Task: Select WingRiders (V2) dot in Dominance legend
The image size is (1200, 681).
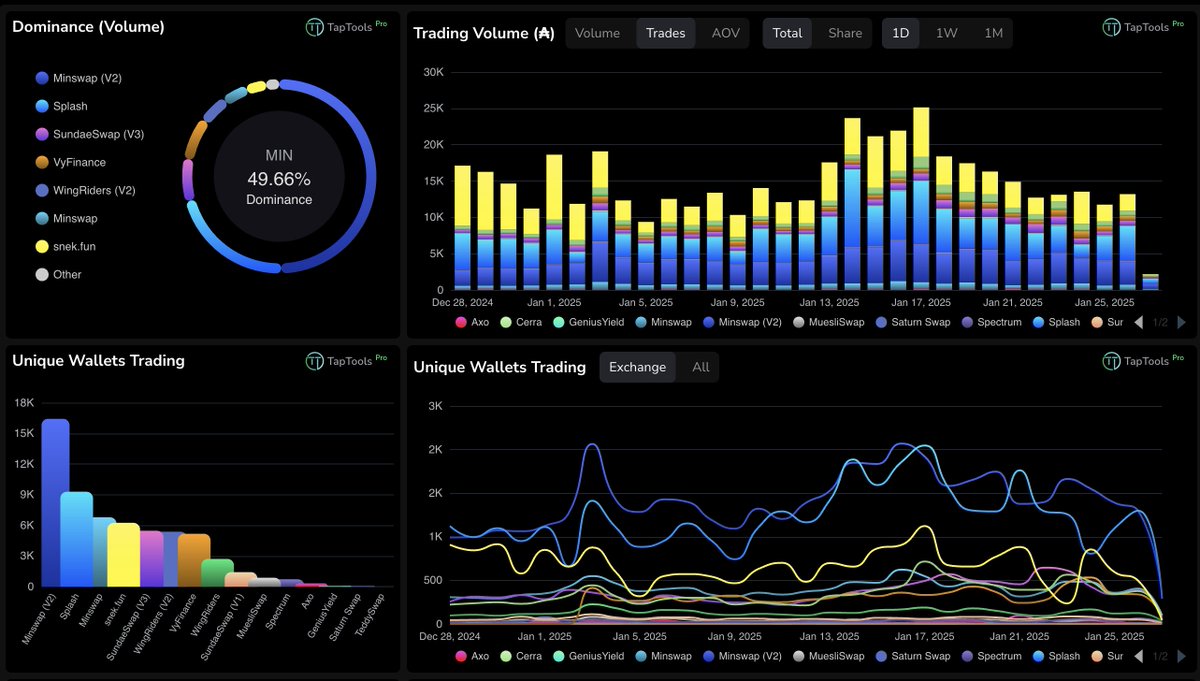Action: coord(42,190)
